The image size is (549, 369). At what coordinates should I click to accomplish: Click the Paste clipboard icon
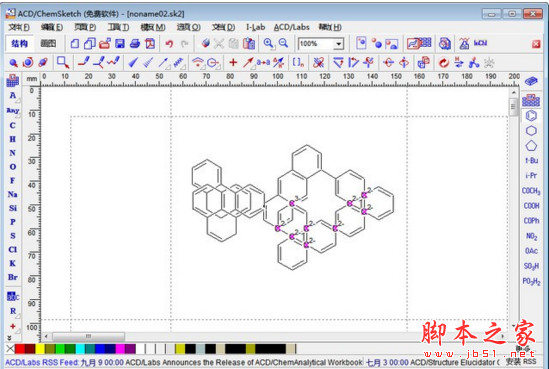pos(249,43)
